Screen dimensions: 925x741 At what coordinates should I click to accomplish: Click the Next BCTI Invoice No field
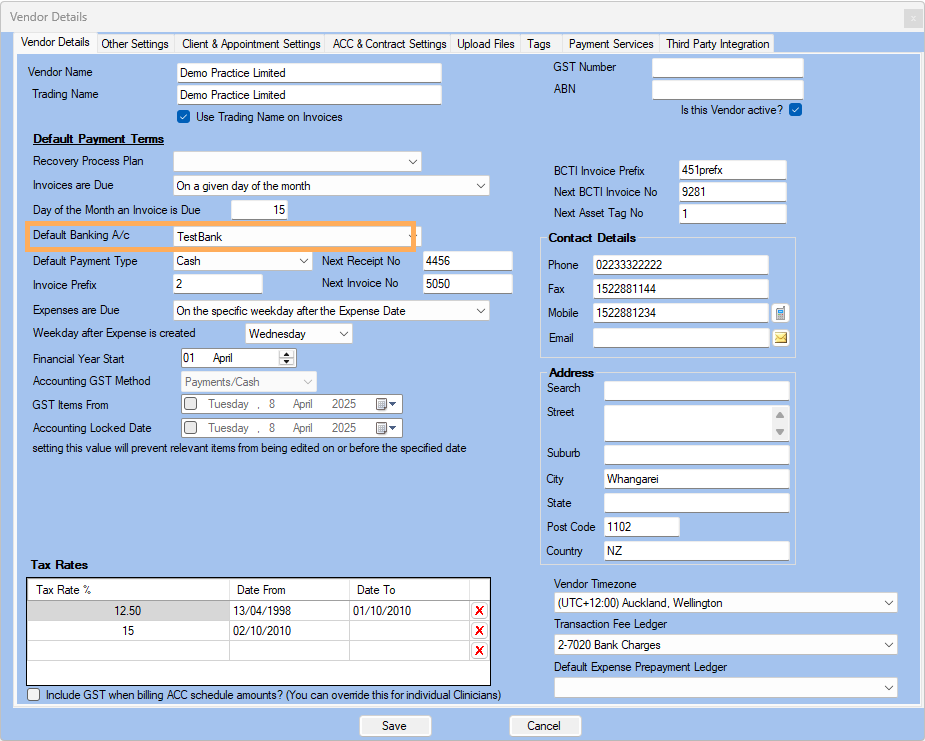tap(733, 192)
